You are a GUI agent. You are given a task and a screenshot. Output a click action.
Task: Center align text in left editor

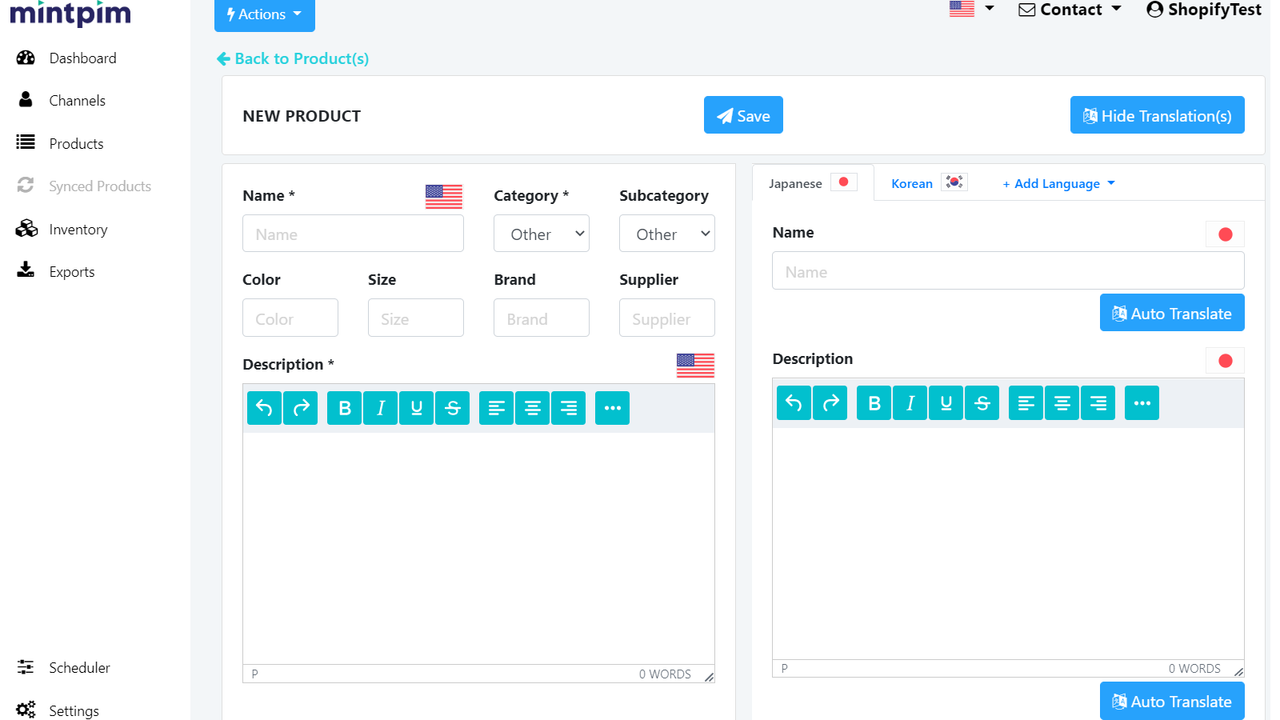pos(532,408)
